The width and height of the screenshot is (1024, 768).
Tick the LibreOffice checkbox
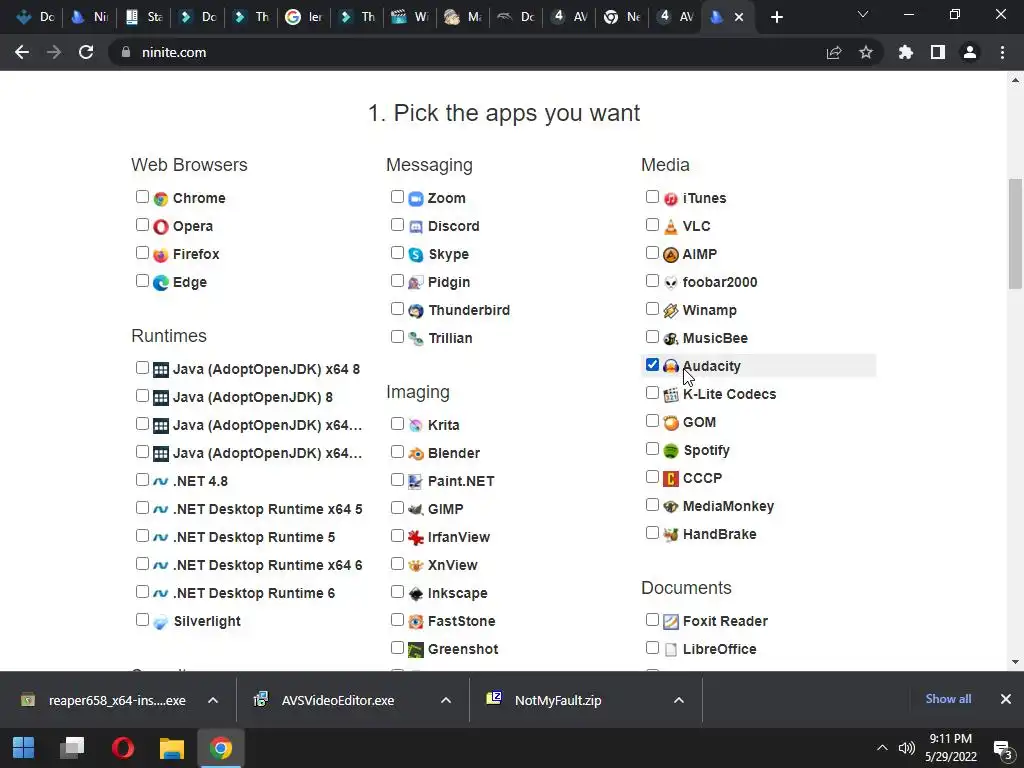tap(652, 648)
